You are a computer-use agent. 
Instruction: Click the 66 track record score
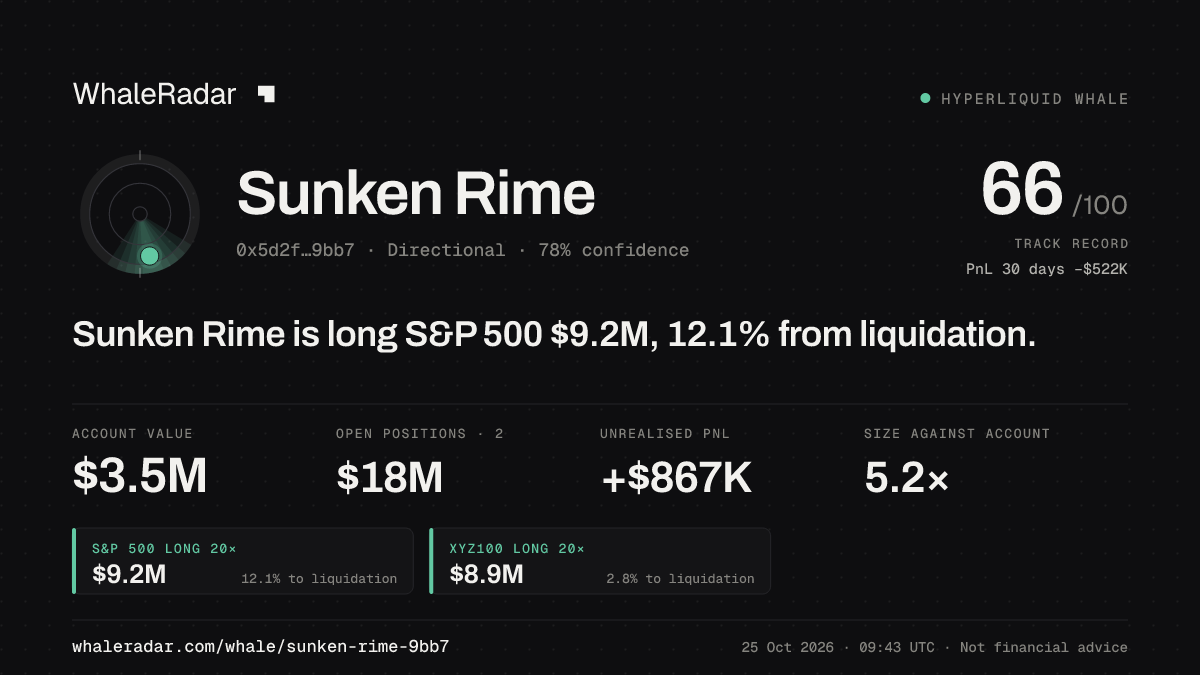(1021, 190)
